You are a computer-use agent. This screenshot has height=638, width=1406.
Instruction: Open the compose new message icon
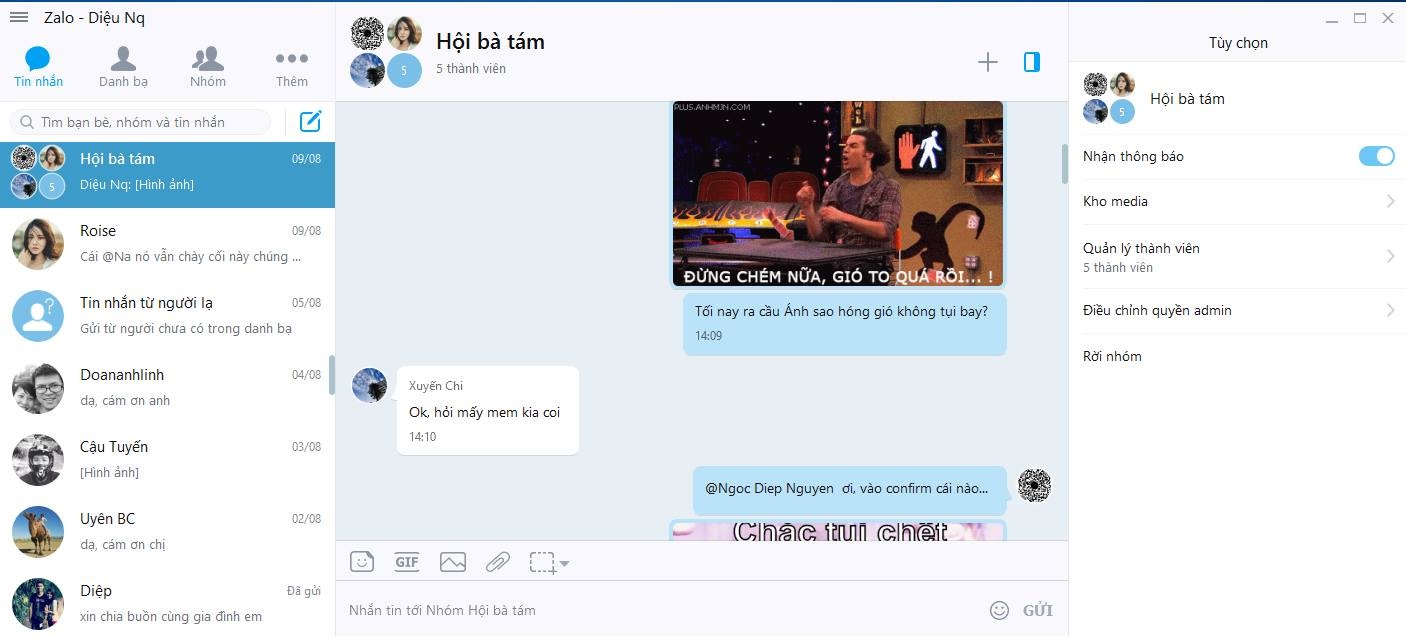[x=310, y=120]
